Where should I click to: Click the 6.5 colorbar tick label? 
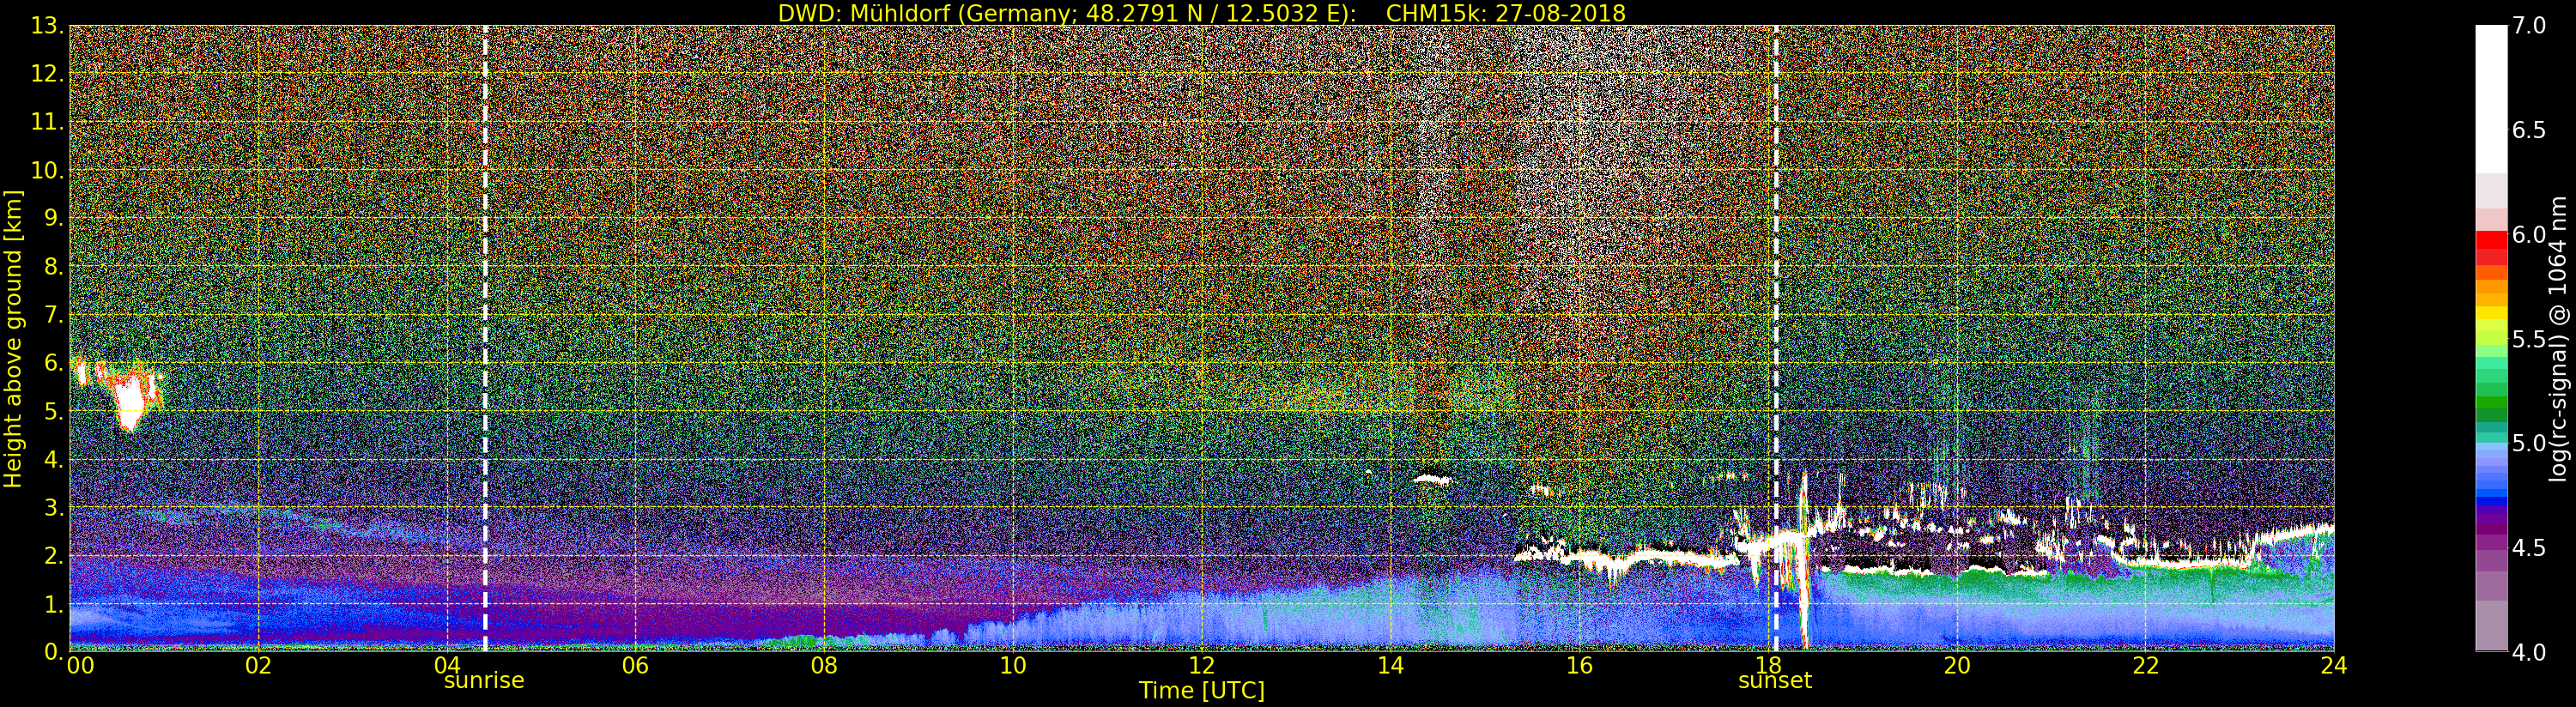pyautogui.click(x=2529, y=130)
